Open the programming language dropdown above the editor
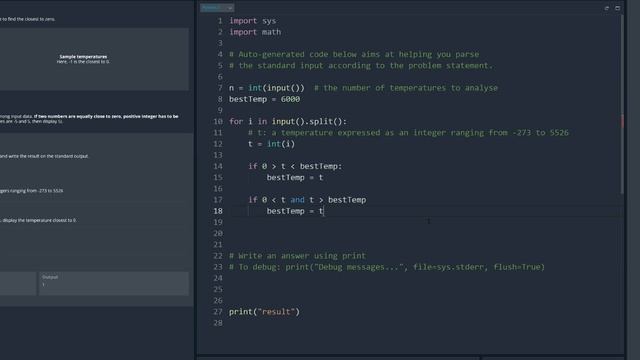Image resolution: width=640 pixels, height=360 pixels. click(217, 8)
